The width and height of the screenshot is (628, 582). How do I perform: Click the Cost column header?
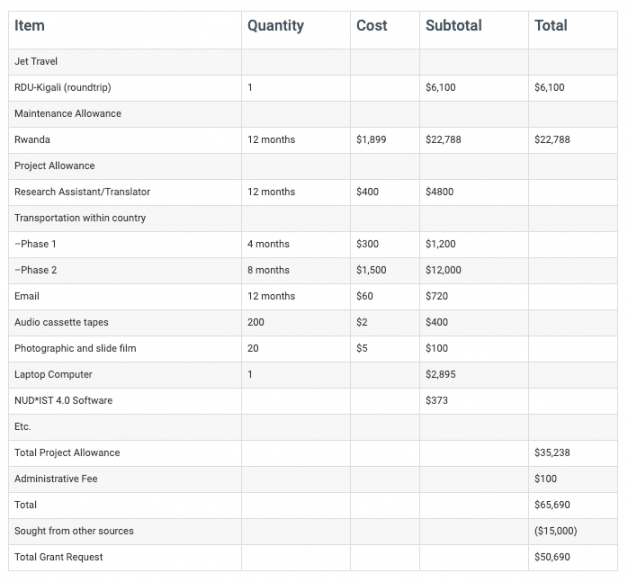(372, 26)
